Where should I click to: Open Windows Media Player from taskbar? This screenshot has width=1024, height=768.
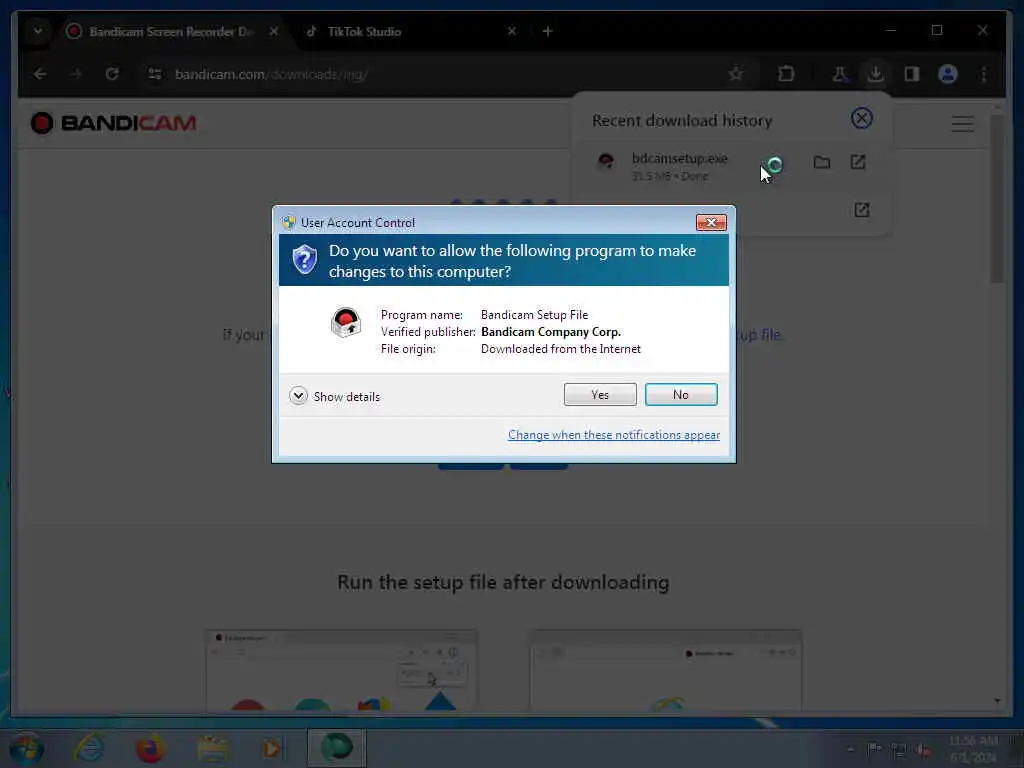click(272, 748)
